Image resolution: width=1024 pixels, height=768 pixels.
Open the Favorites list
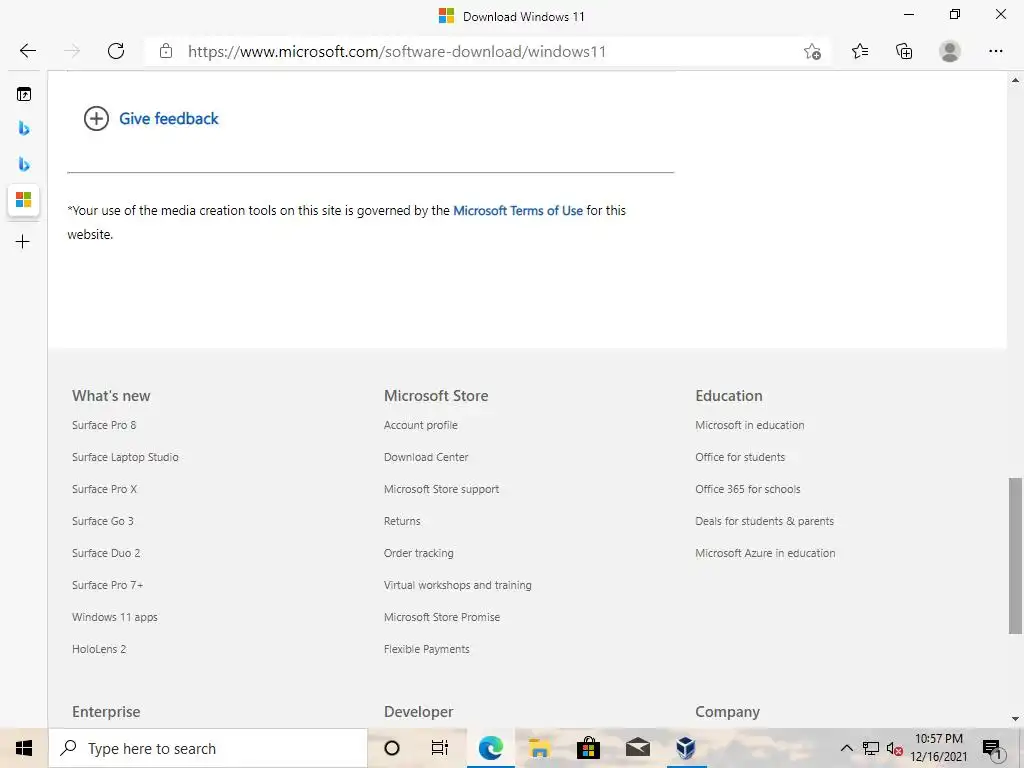860,51
